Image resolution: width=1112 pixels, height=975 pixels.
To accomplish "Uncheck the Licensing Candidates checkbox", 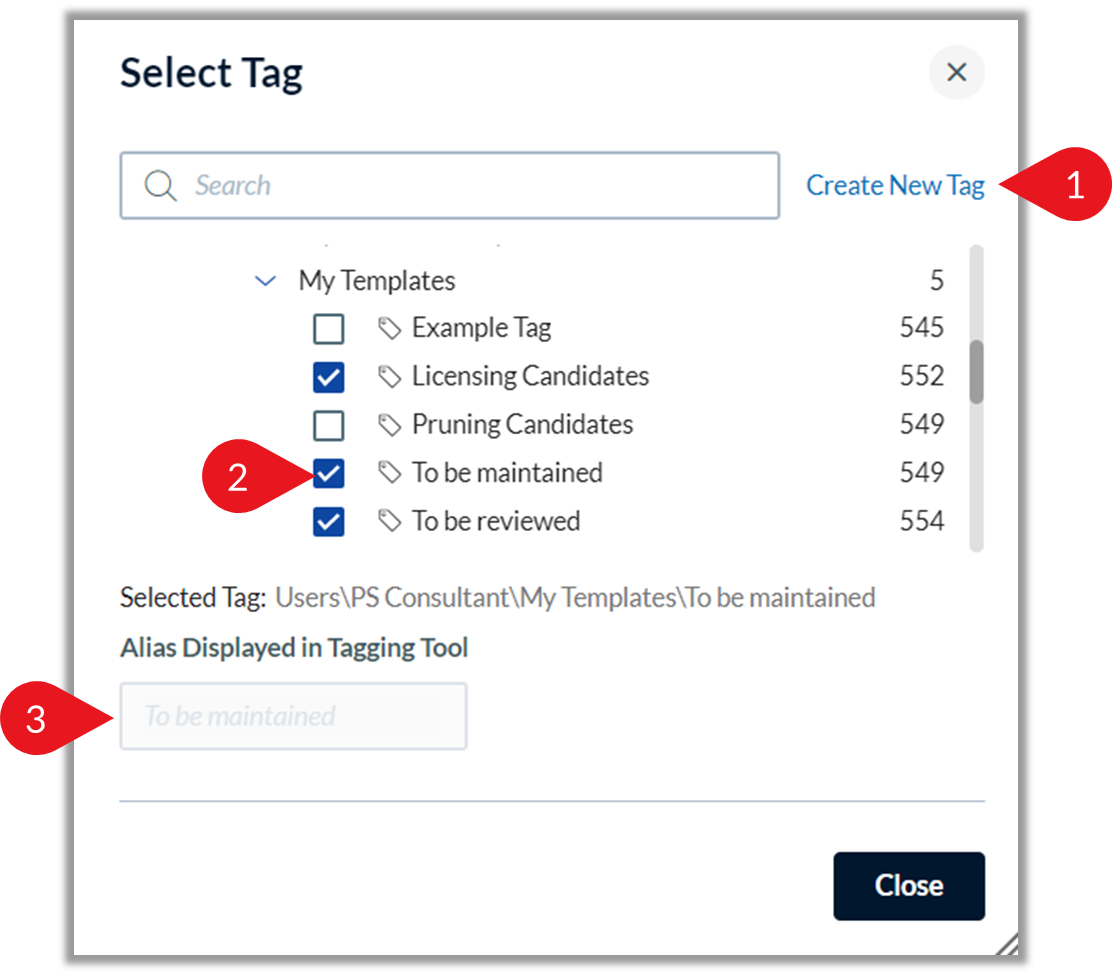I will click(329, 377).
